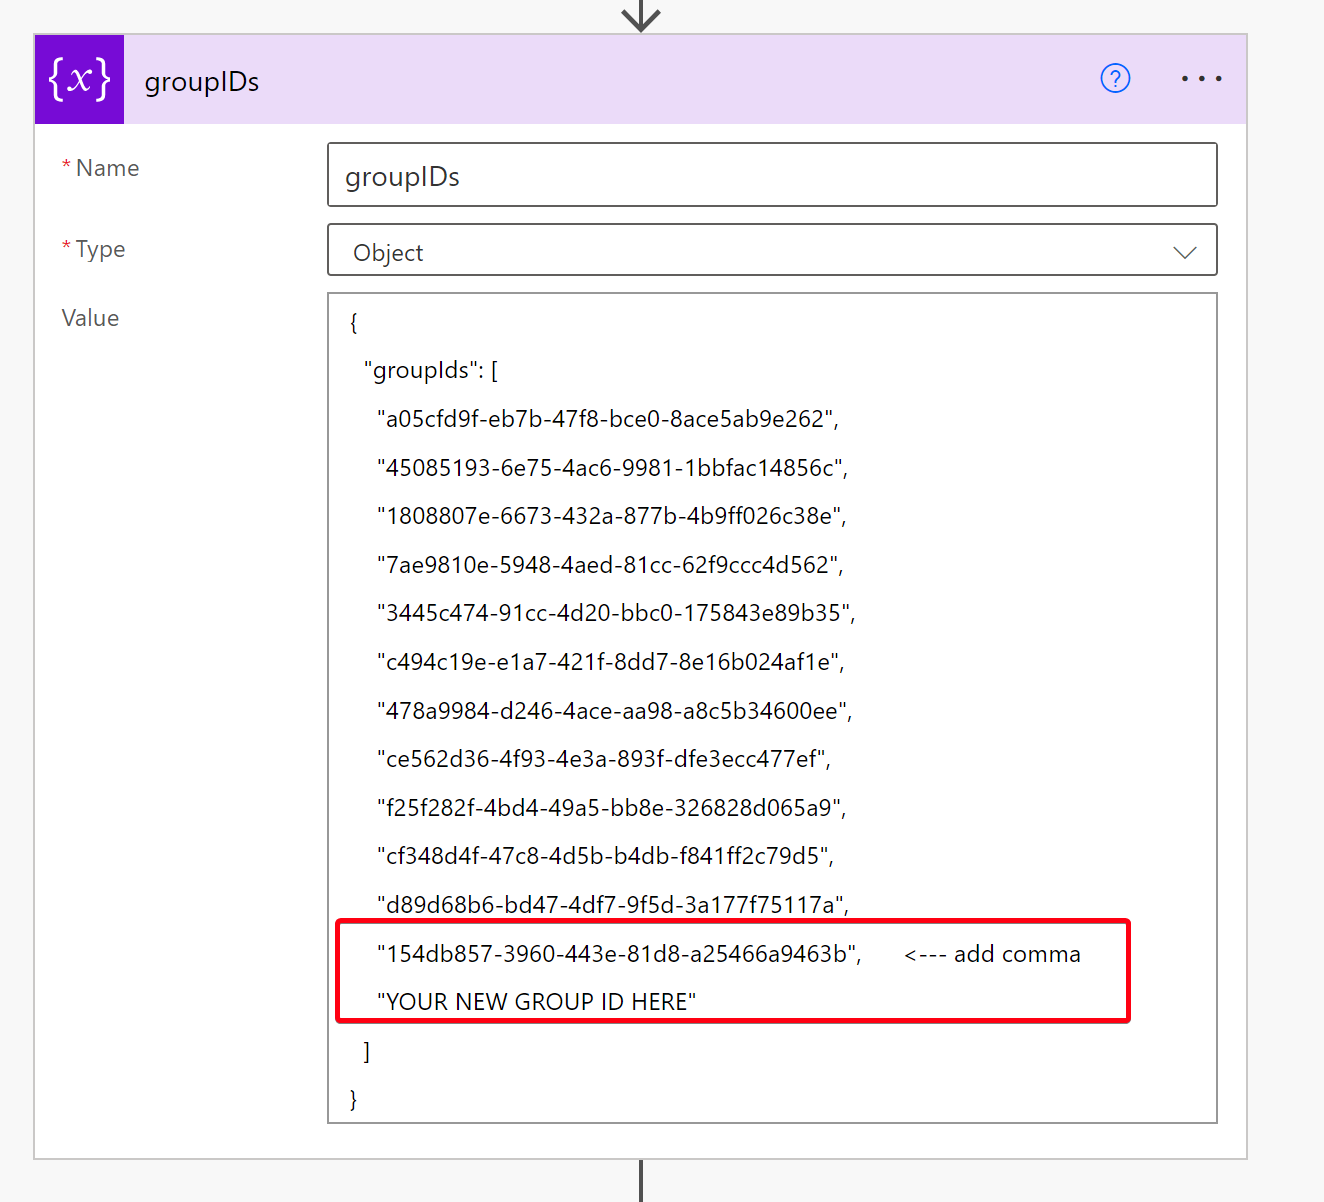Click the 478a9984-d246-4ace-aa98-a8c5b34600ee line

614,711
